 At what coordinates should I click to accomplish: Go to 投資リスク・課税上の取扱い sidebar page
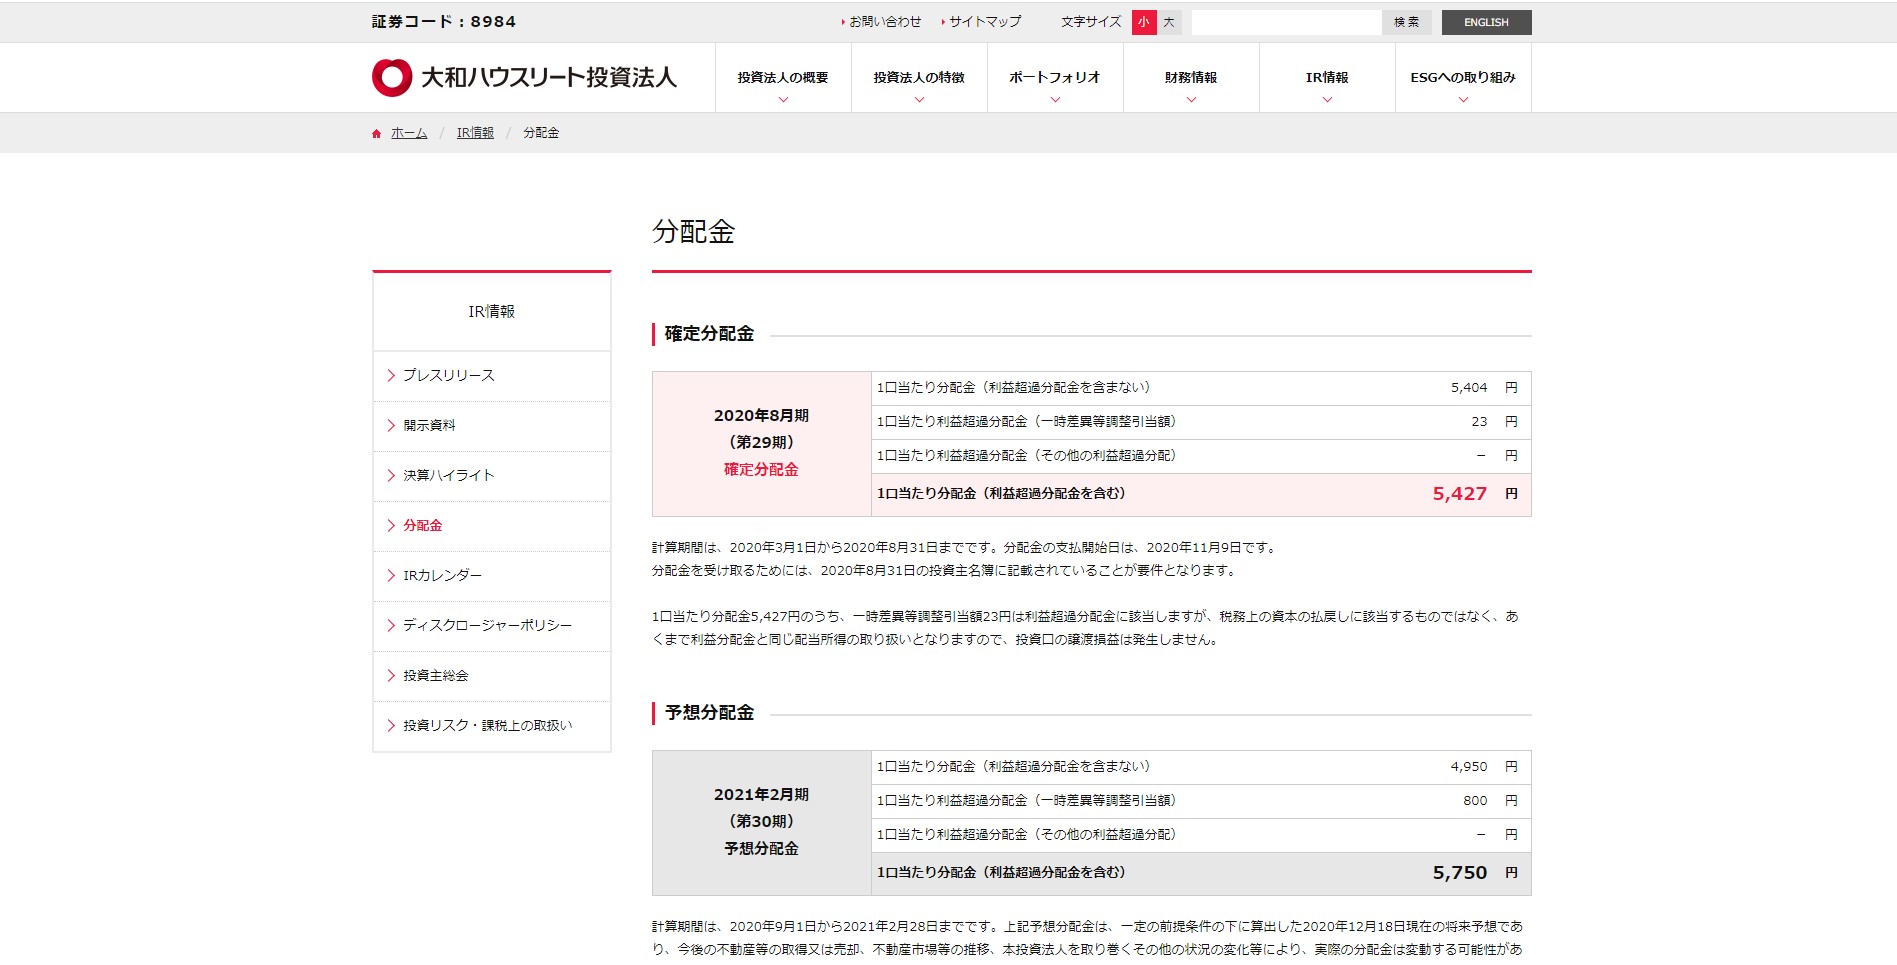pos(487,726)
